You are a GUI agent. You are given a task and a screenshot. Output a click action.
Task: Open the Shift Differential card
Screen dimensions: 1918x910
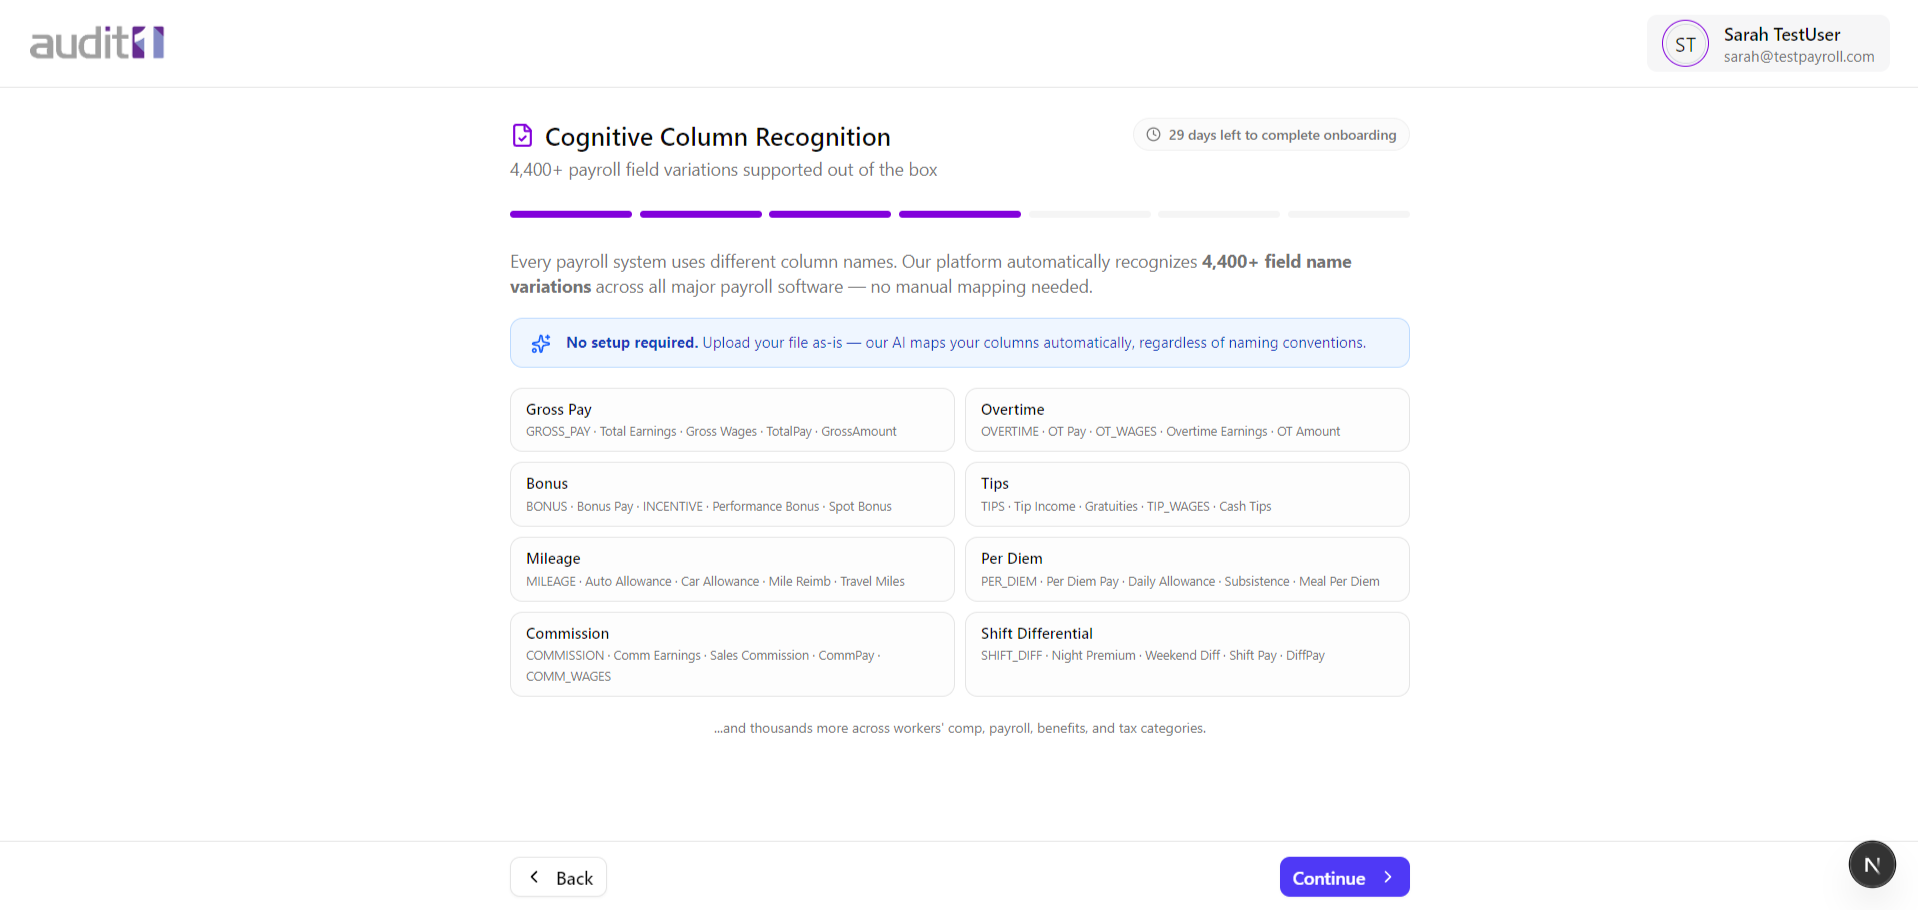[1186, 653]
